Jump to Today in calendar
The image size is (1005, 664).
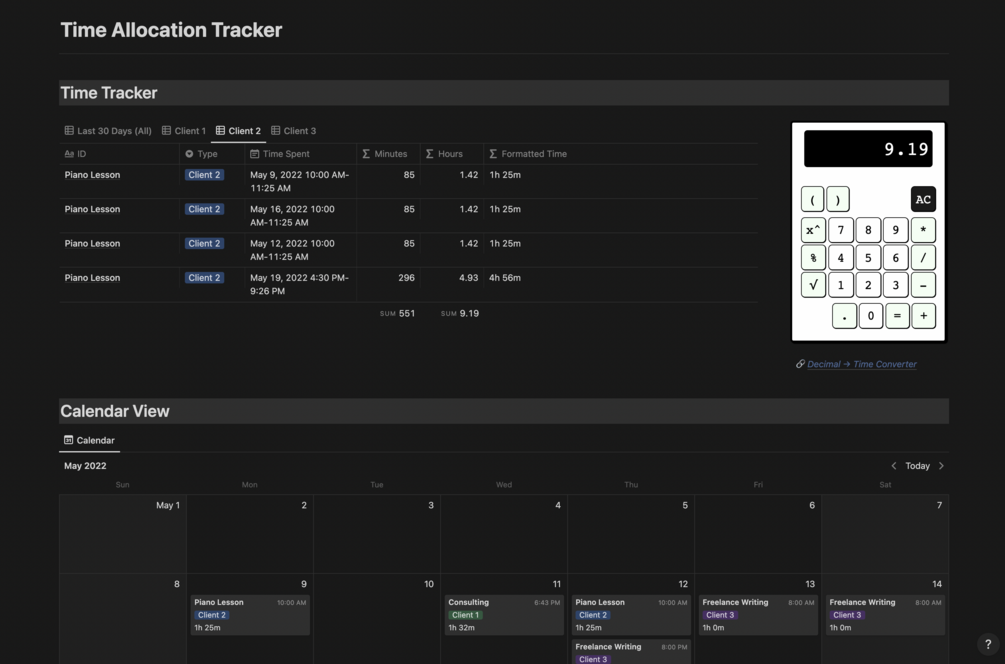917,466
